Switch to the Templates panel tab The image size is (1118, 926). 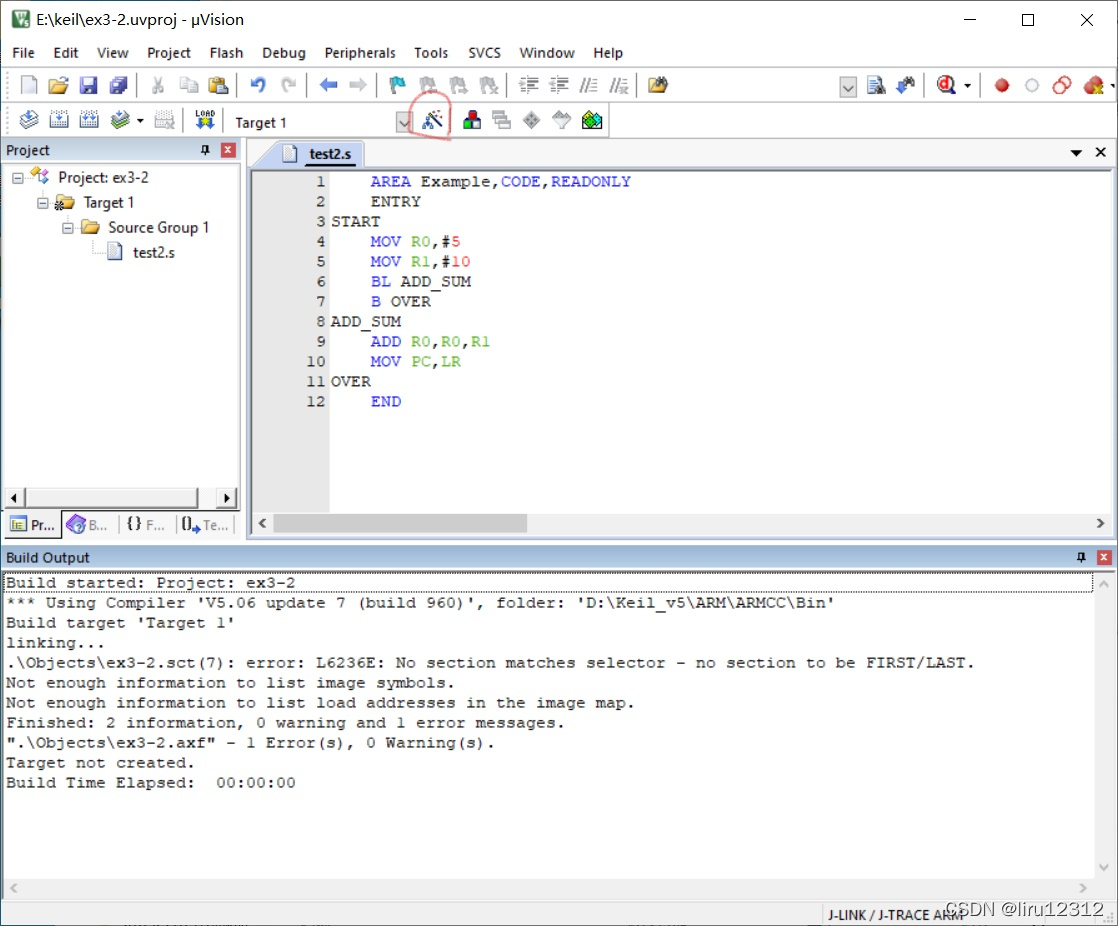coord(205,525)
